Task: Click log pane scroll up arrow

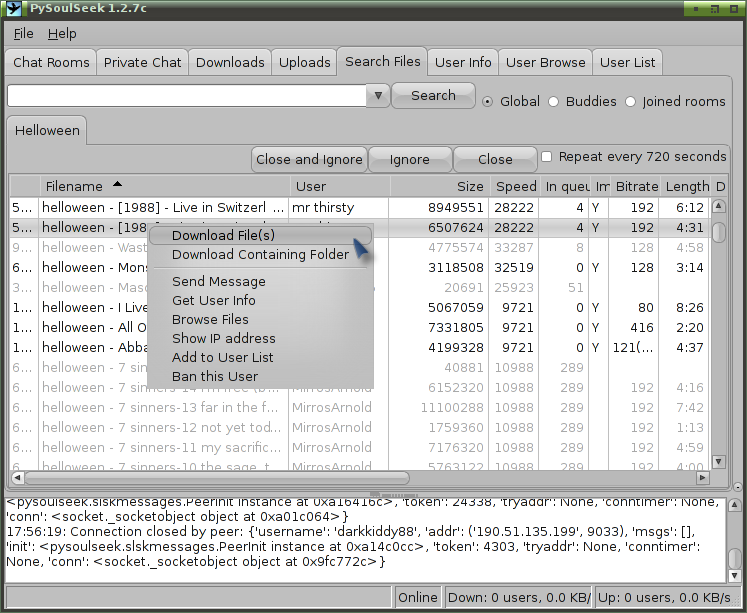Action: [x=735, y=505]
